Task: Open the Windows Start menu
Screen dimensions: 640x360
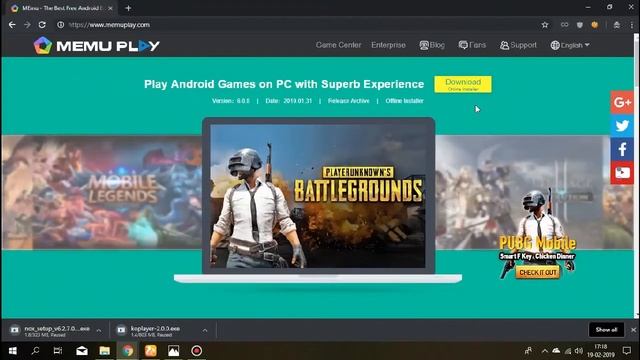Action: click(x=12, y=351)
